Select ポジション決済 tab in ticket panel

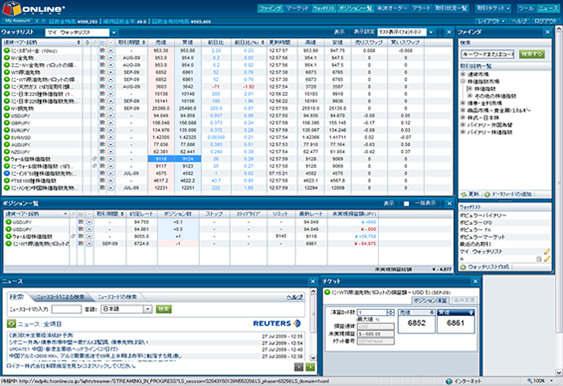[x=430, y=300]
